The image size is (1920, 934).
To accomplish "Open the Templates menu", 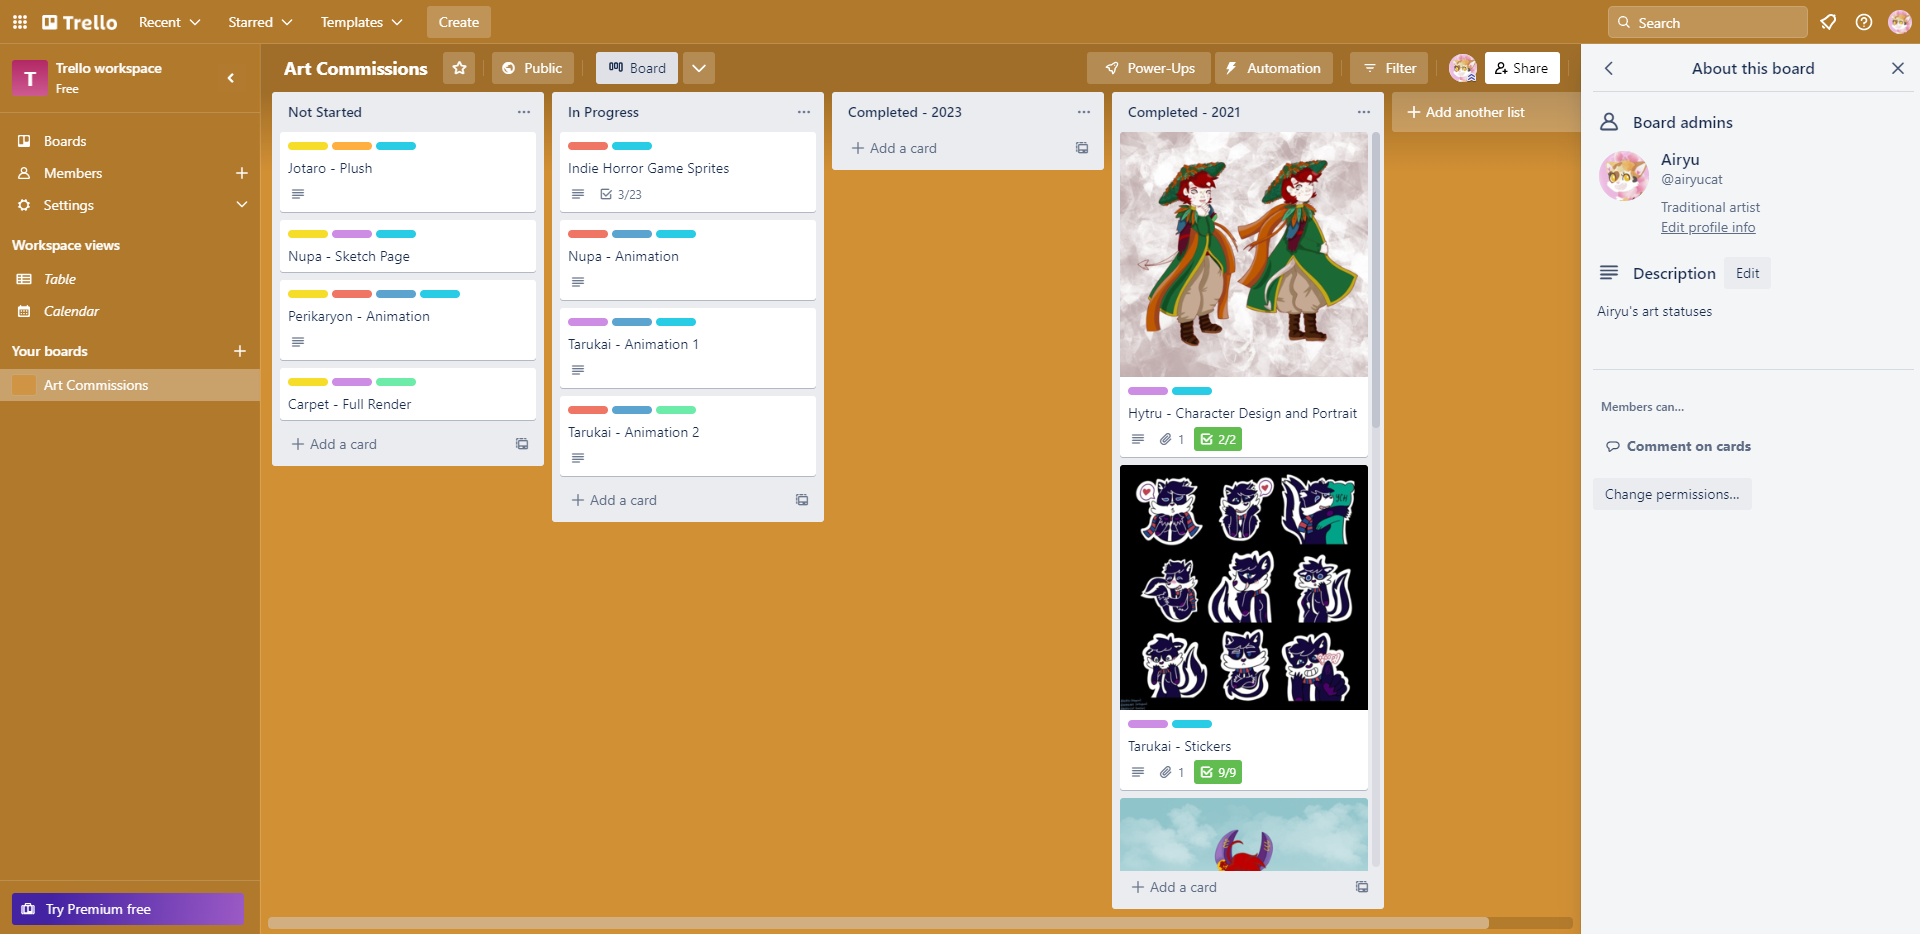I will pos(359,21).
